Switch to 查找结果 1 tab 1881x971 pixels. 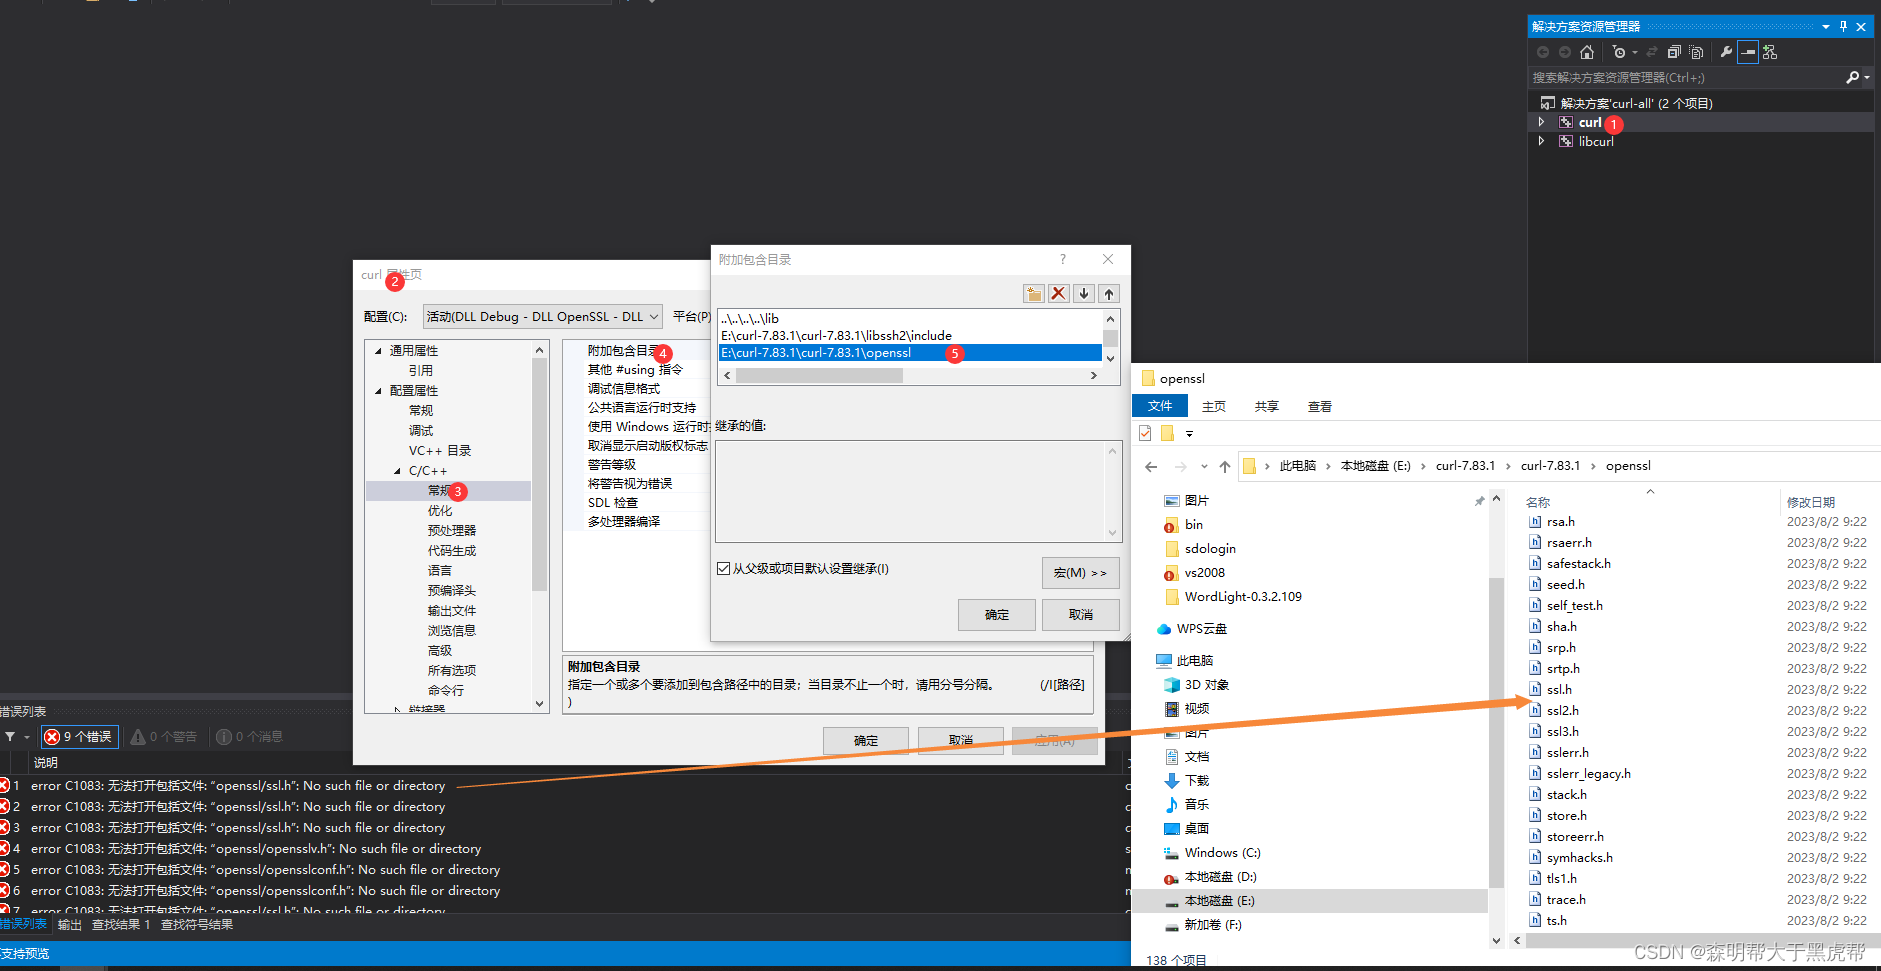[121, 925]
